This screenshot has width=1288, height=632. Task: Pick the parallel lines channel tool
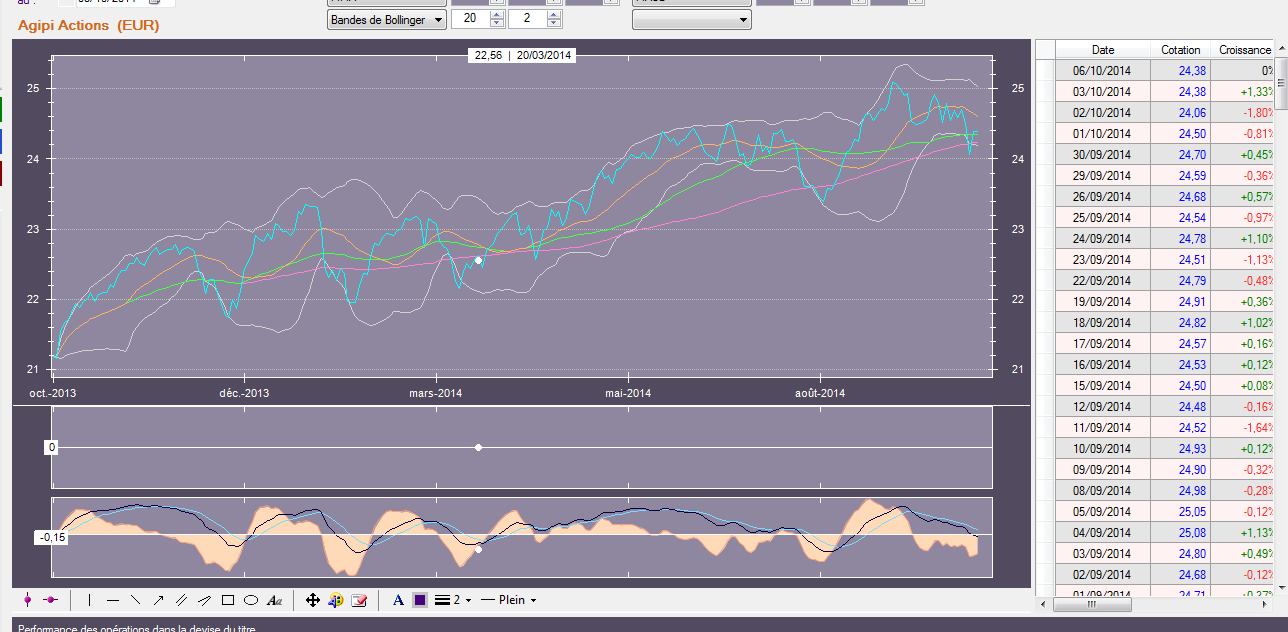click(x=181, y=600)
